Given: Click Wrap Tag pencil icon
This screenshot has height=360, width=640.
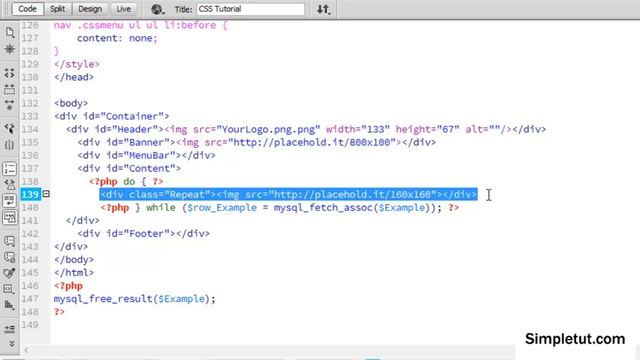Looking at the screenshot, I should click(x=10, y=273).
